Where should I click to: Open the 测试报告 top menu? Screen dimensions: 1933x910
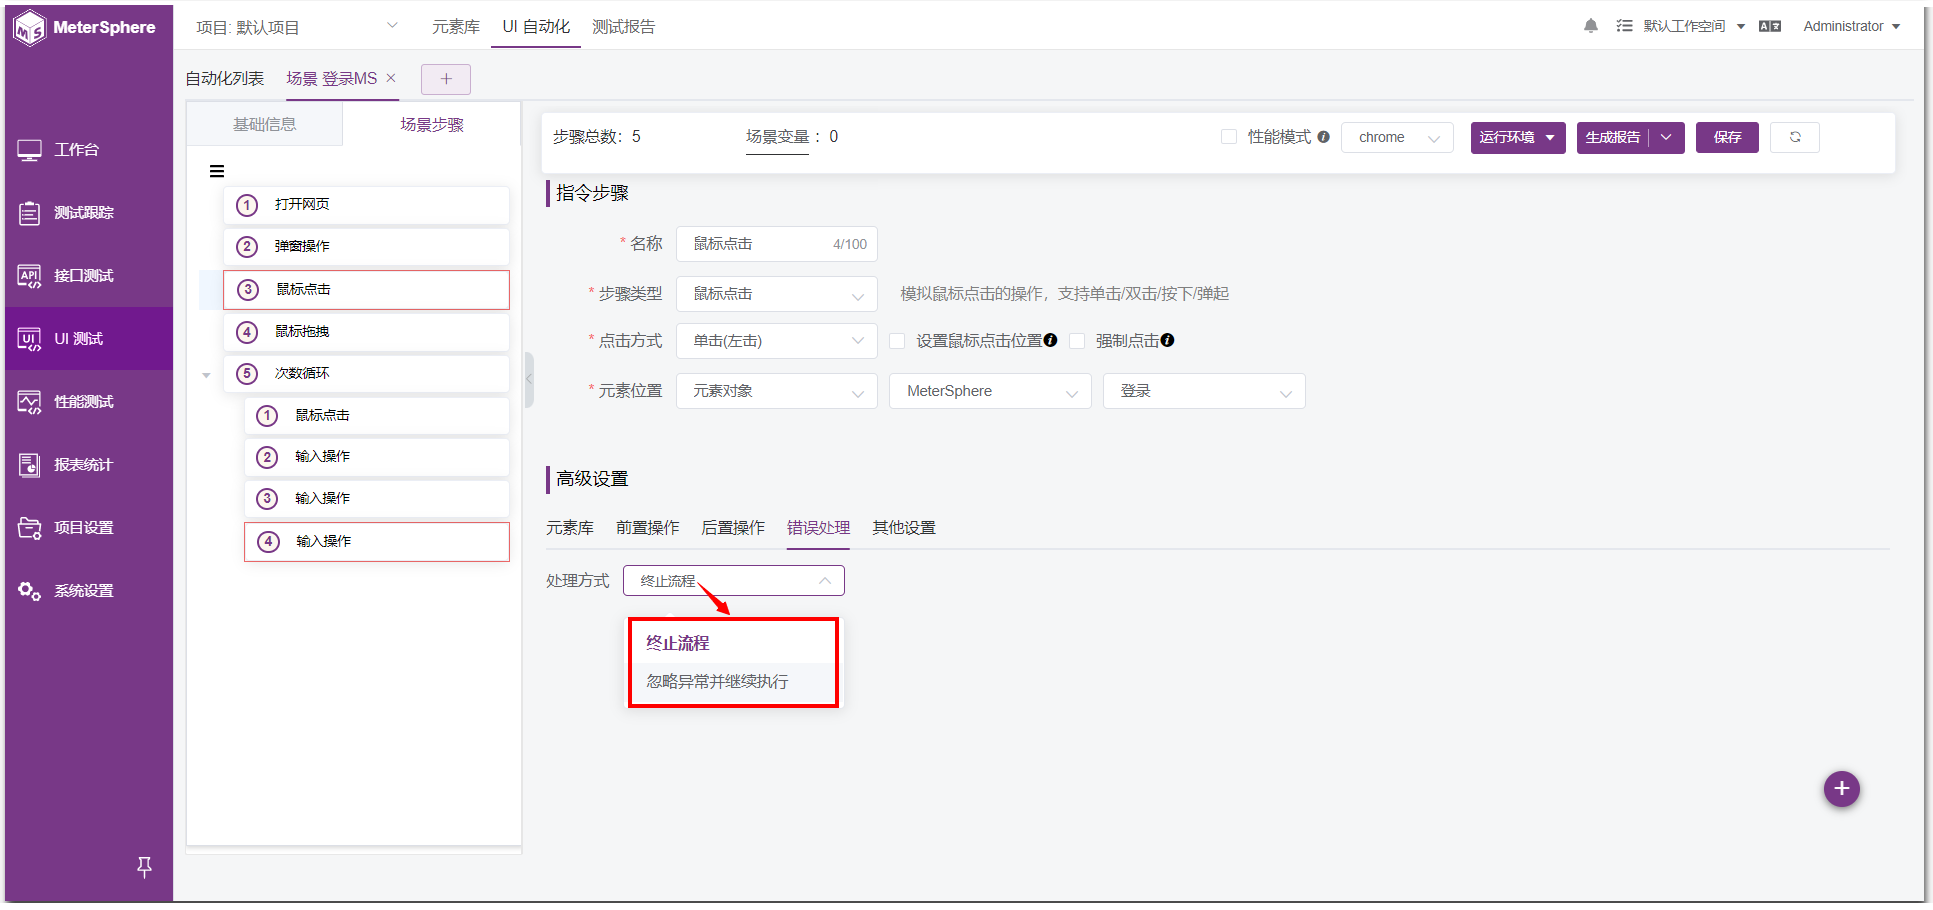tap(624, 27)
